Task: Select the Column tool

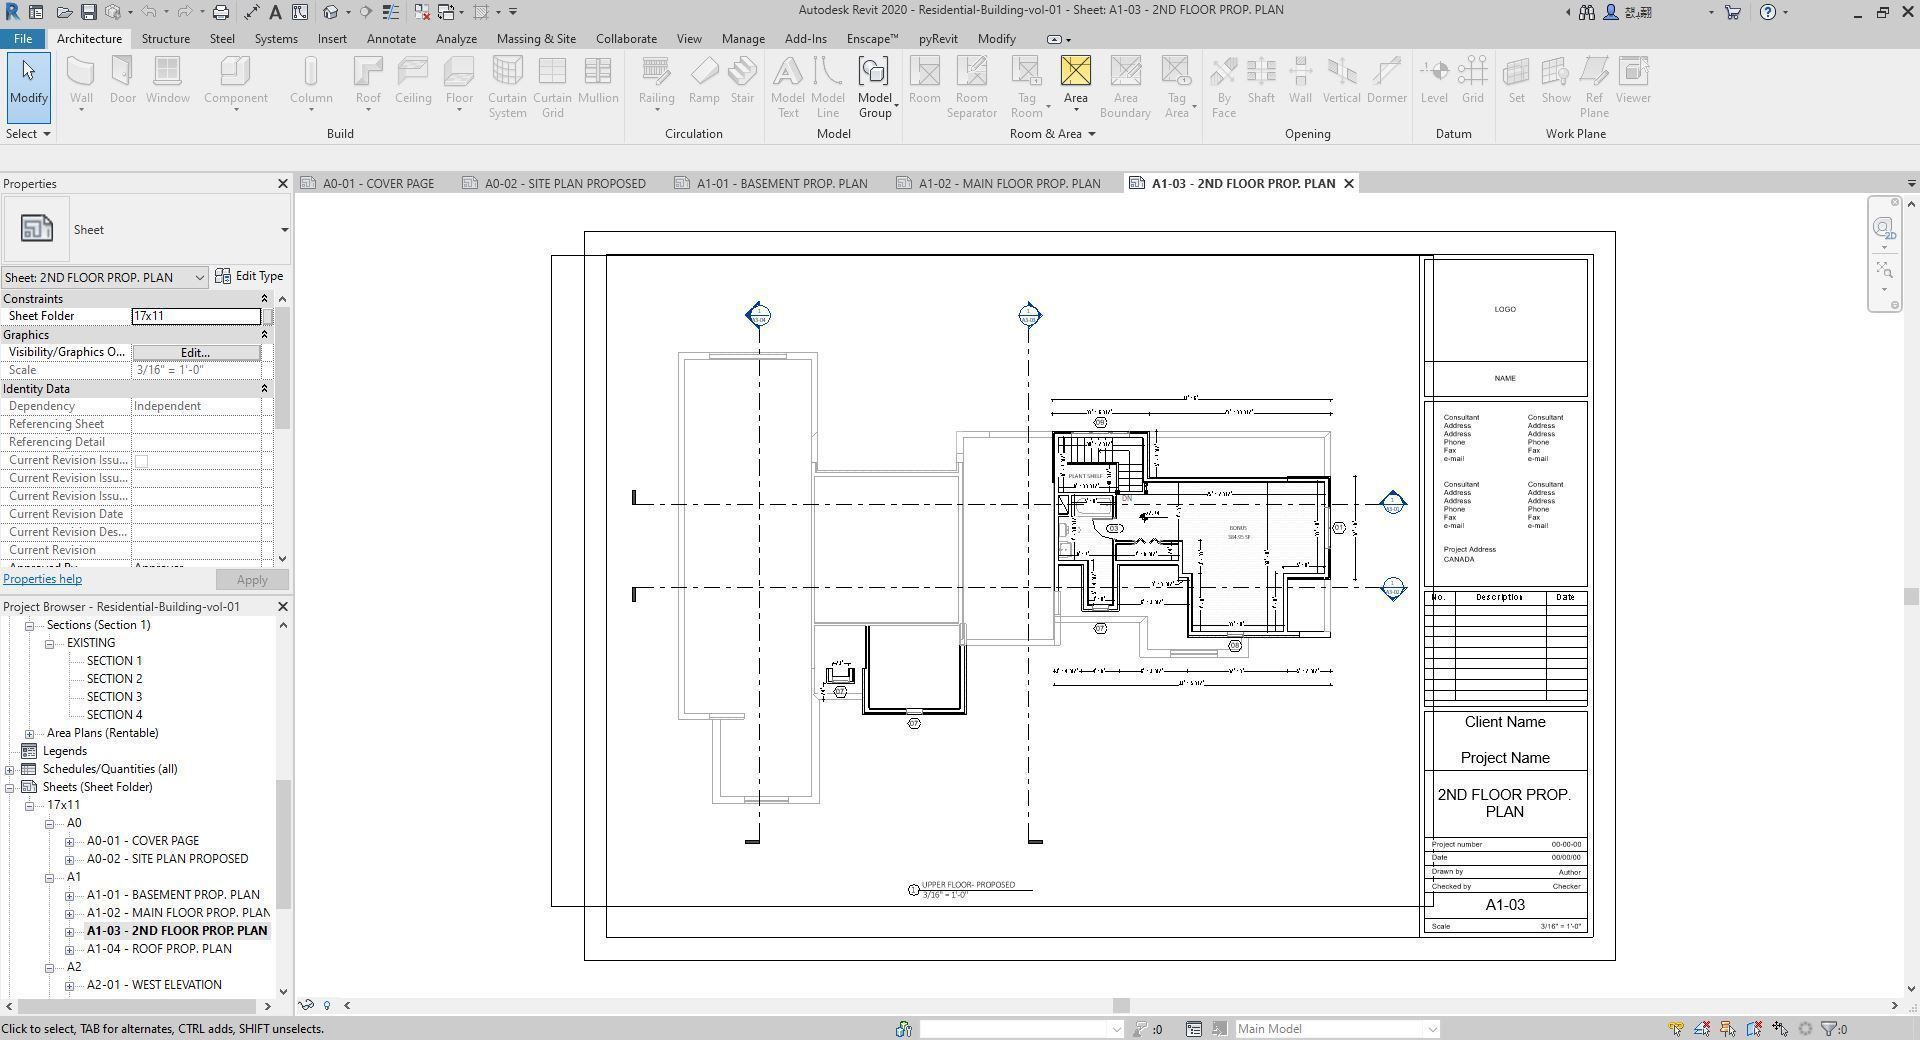Action: pos(311,82)
